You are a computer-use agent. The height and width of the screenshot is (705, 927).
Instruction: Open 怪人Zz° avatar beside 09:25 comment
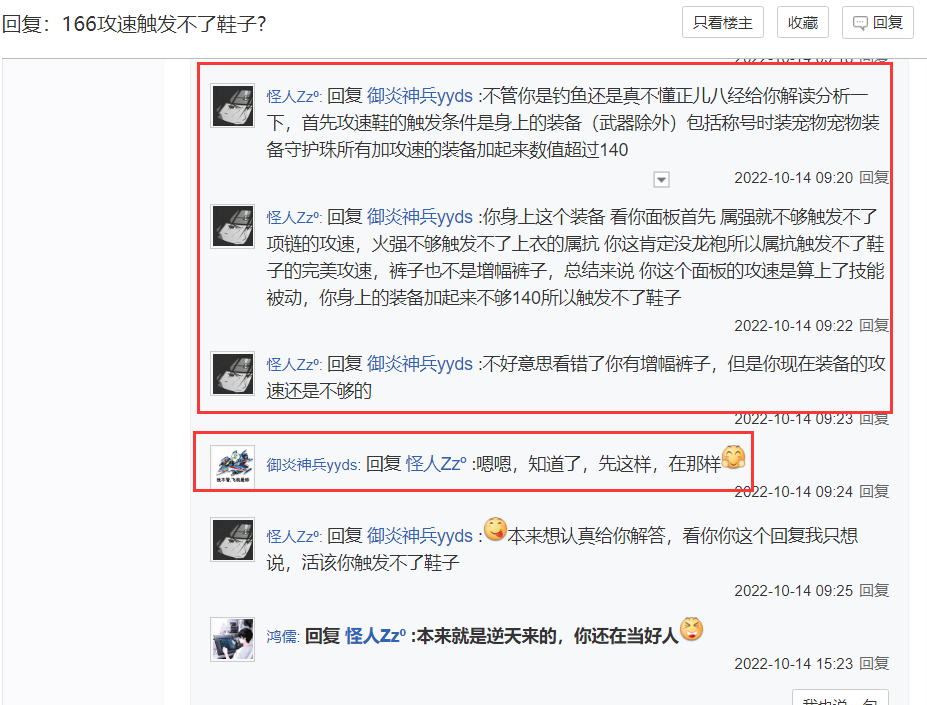233,539
